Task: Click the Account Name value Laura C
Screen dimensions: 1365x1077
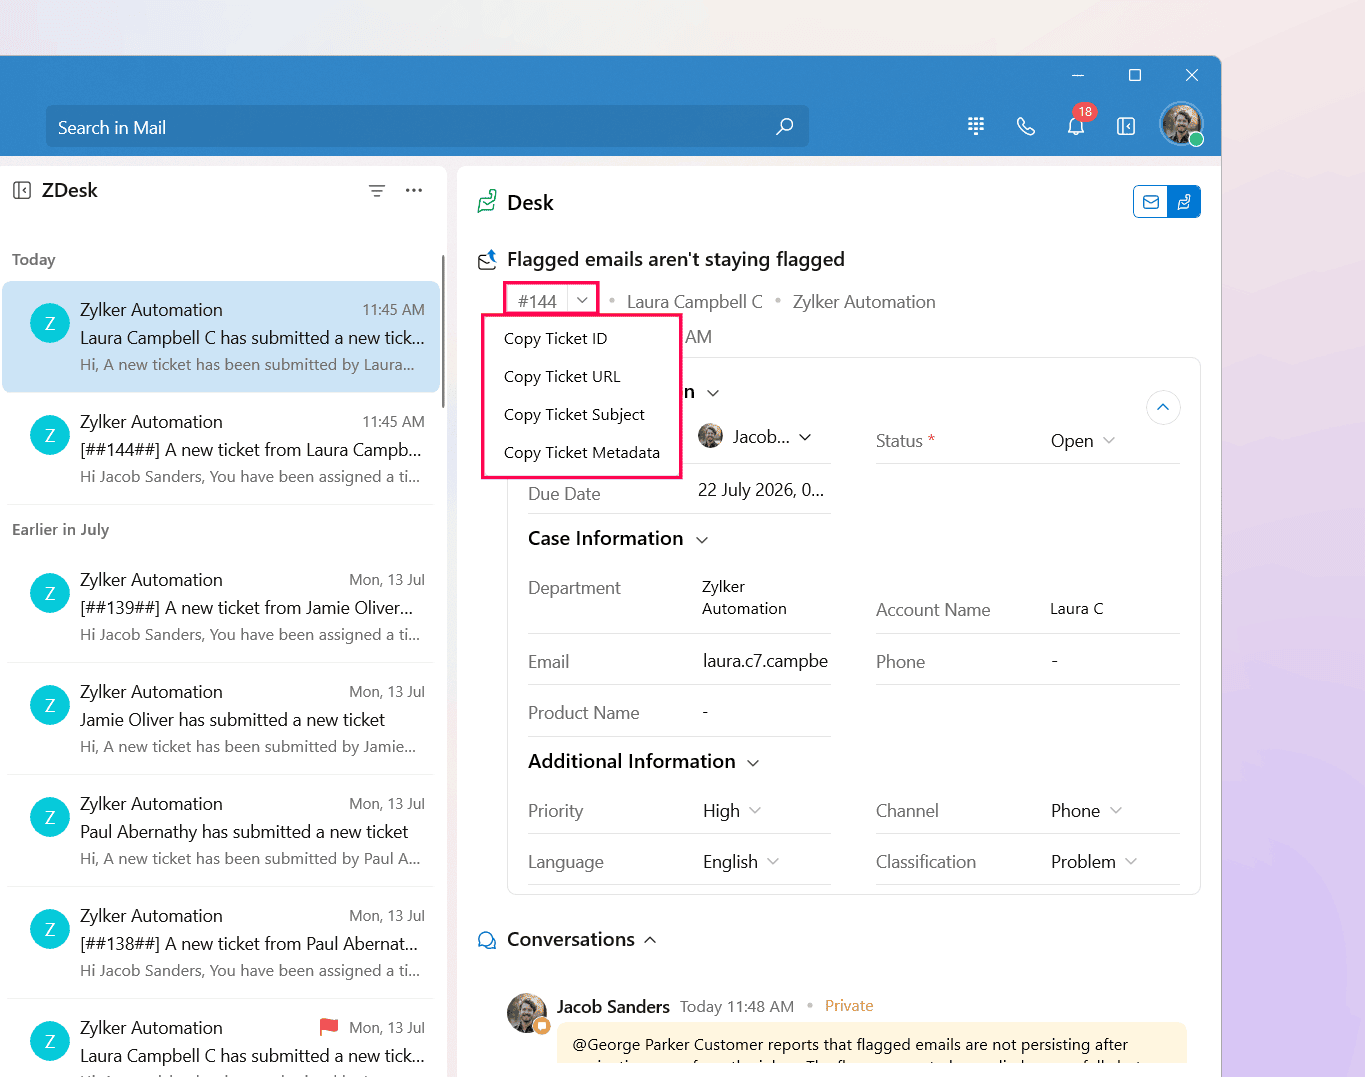Action: (1077, 609)
